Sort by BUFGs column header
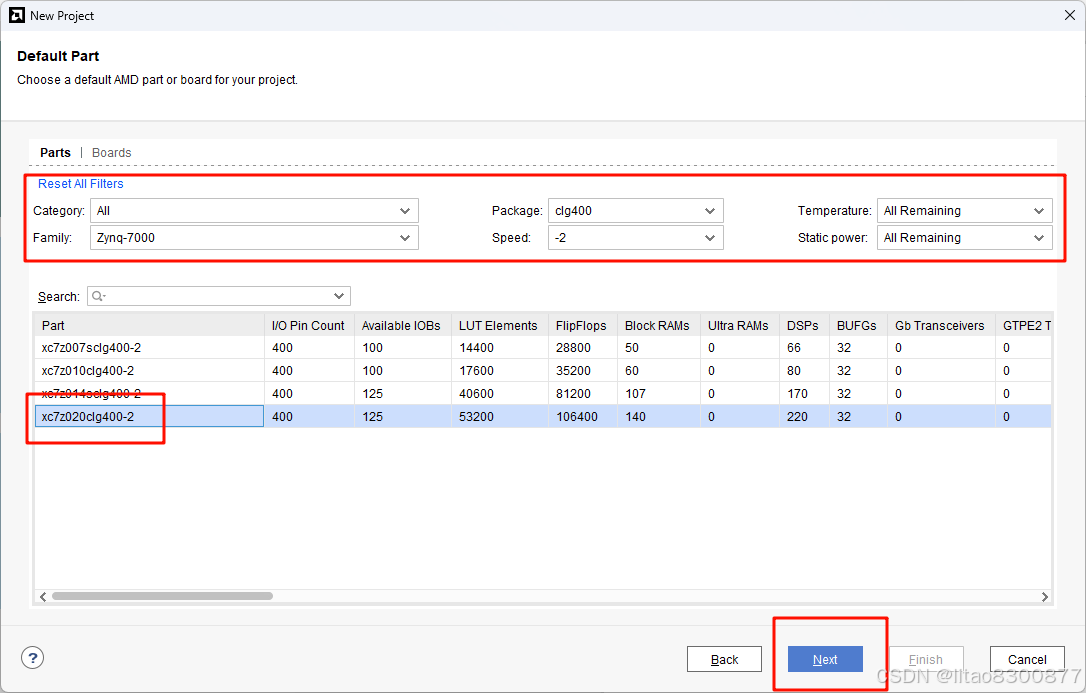Screen dimensions: 1086x693 (x=858, y=325)
